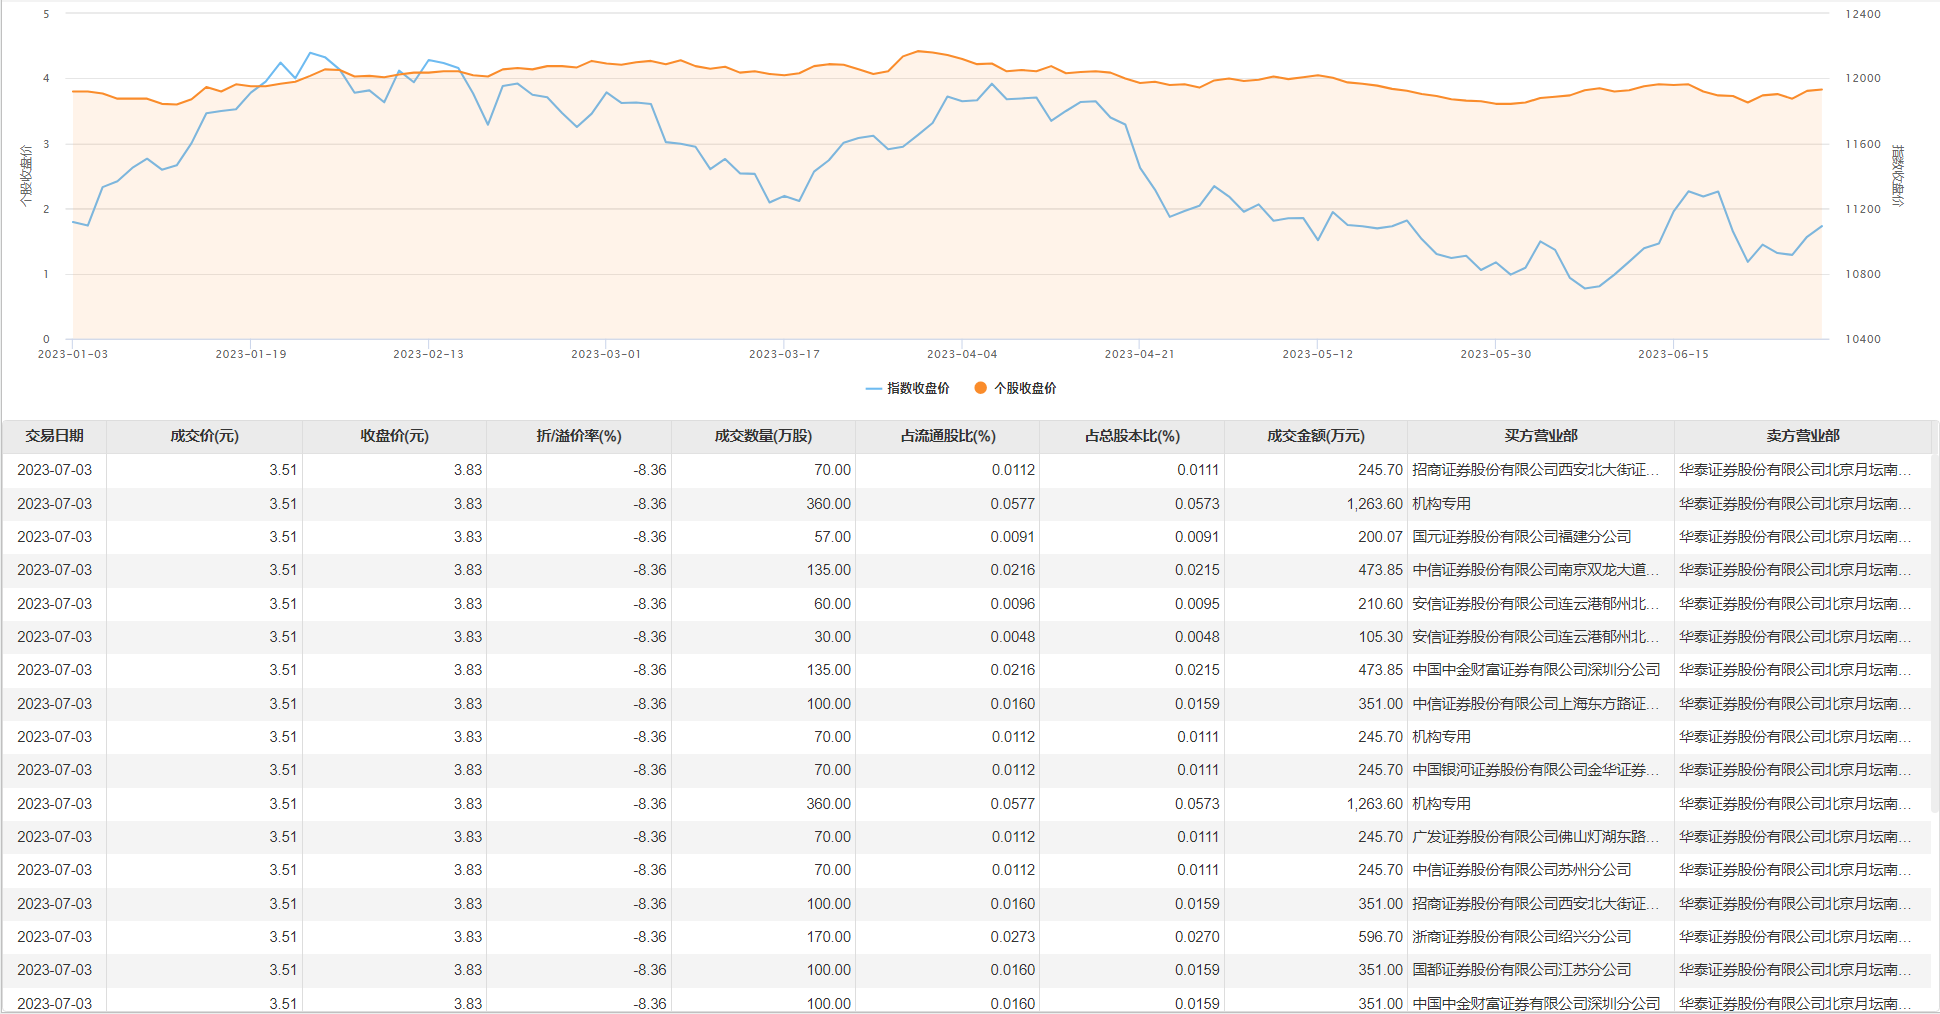Click the 卖方营业部 column header
The width and height of the screenshot is (1940, 1014).
click(x=1802, y=436)
